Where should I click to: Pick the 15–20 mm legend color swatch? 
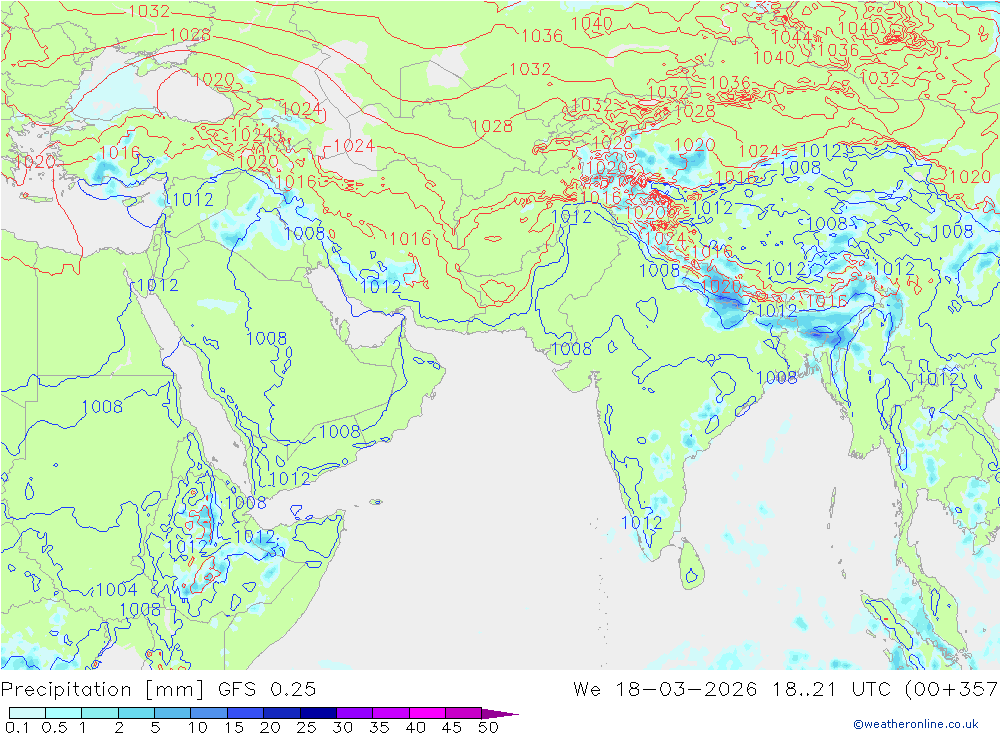point(246,713)
